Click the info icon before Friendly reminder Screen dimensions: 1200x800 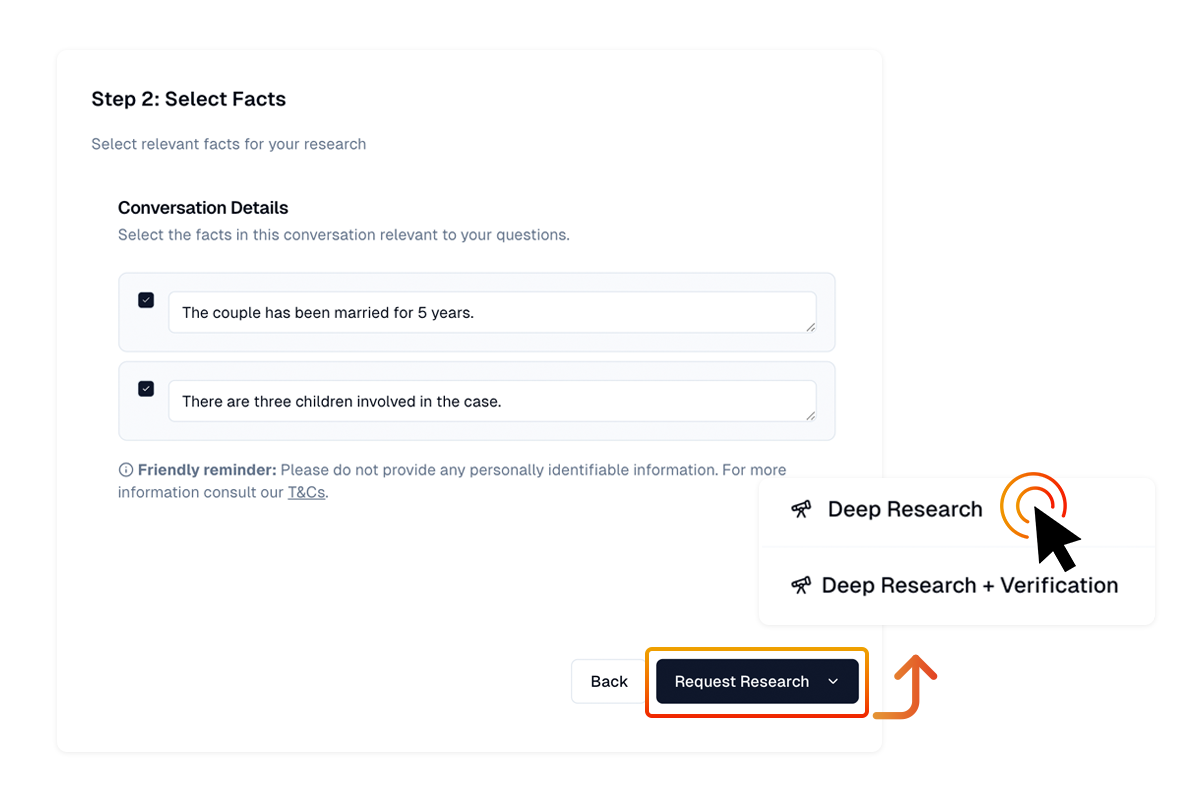pyautogui.click(x=125, y=470)
